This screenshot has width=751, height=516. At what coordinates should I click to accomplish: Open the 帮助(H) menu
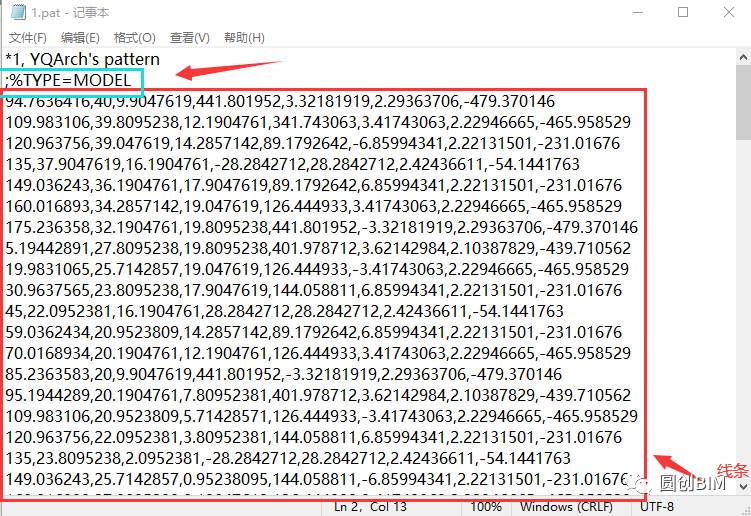(244, 38)
